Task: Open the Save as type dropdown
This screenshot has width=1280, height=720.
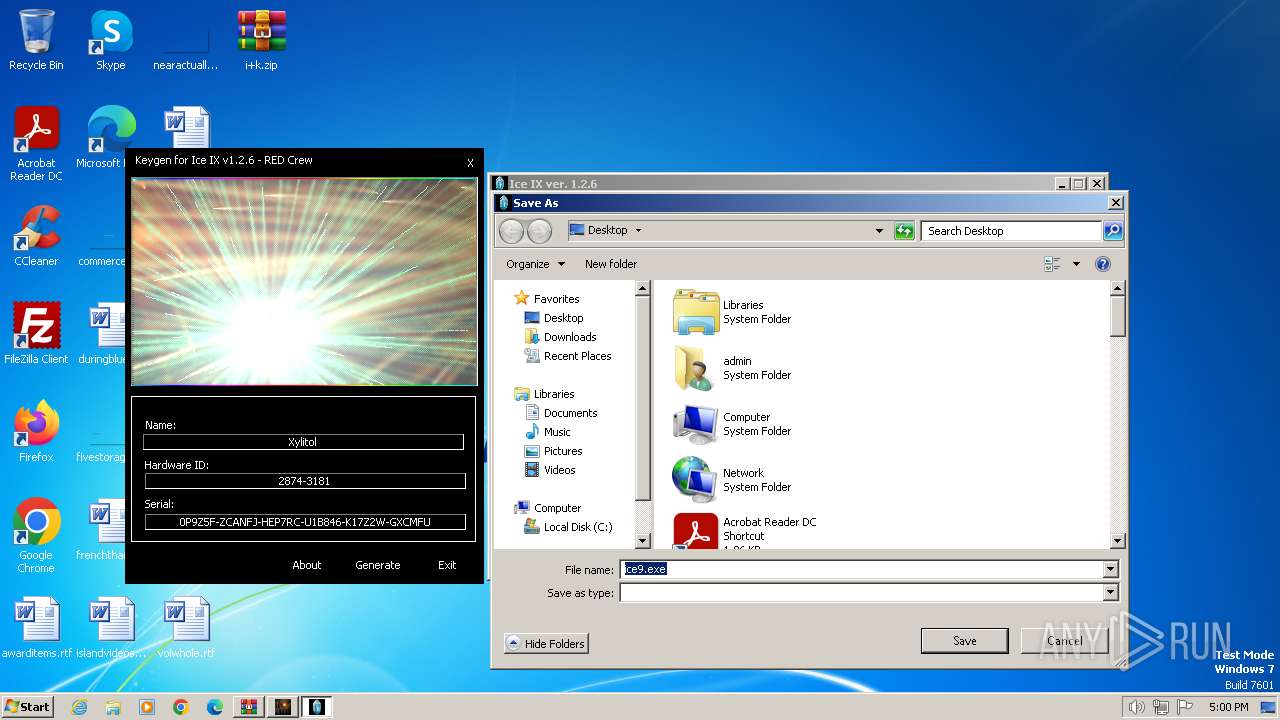Action: tap(1110, 593)
